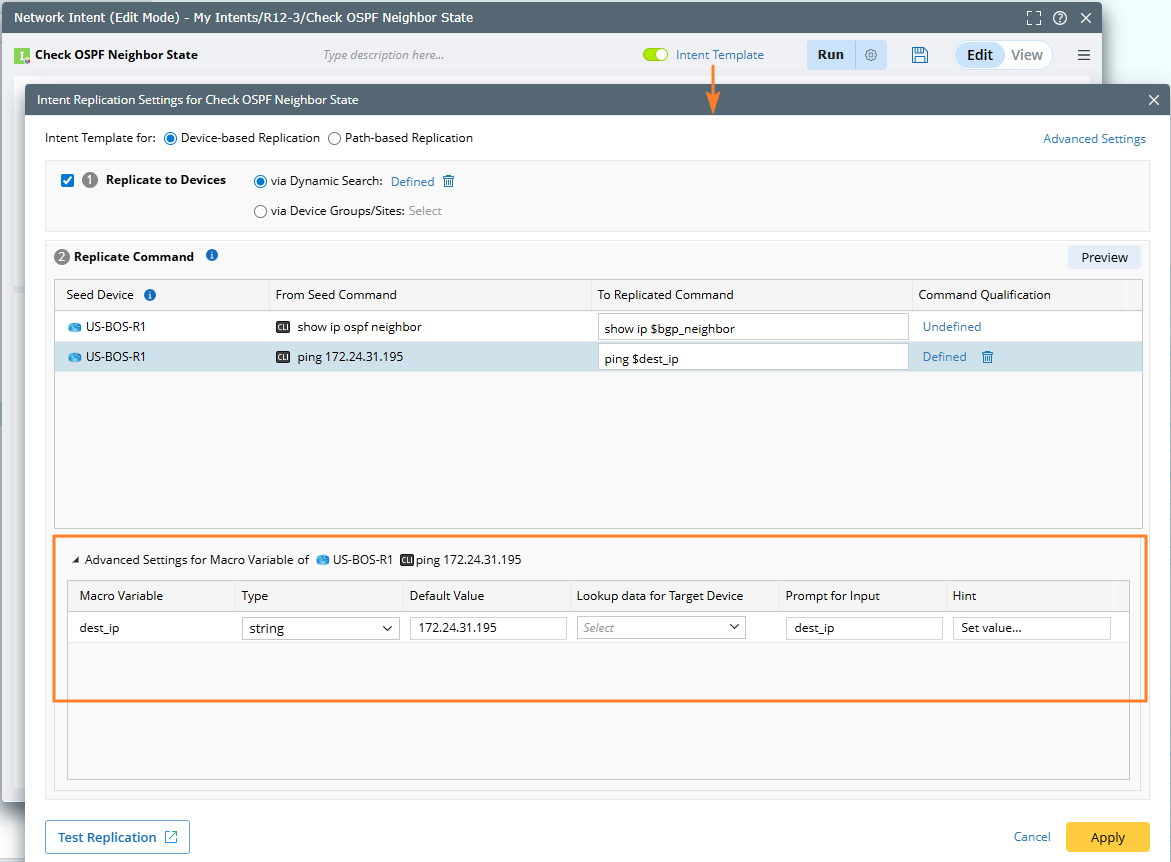
Task: Click the Default Value field 172.24.31.195
Action: coord(487,628)
